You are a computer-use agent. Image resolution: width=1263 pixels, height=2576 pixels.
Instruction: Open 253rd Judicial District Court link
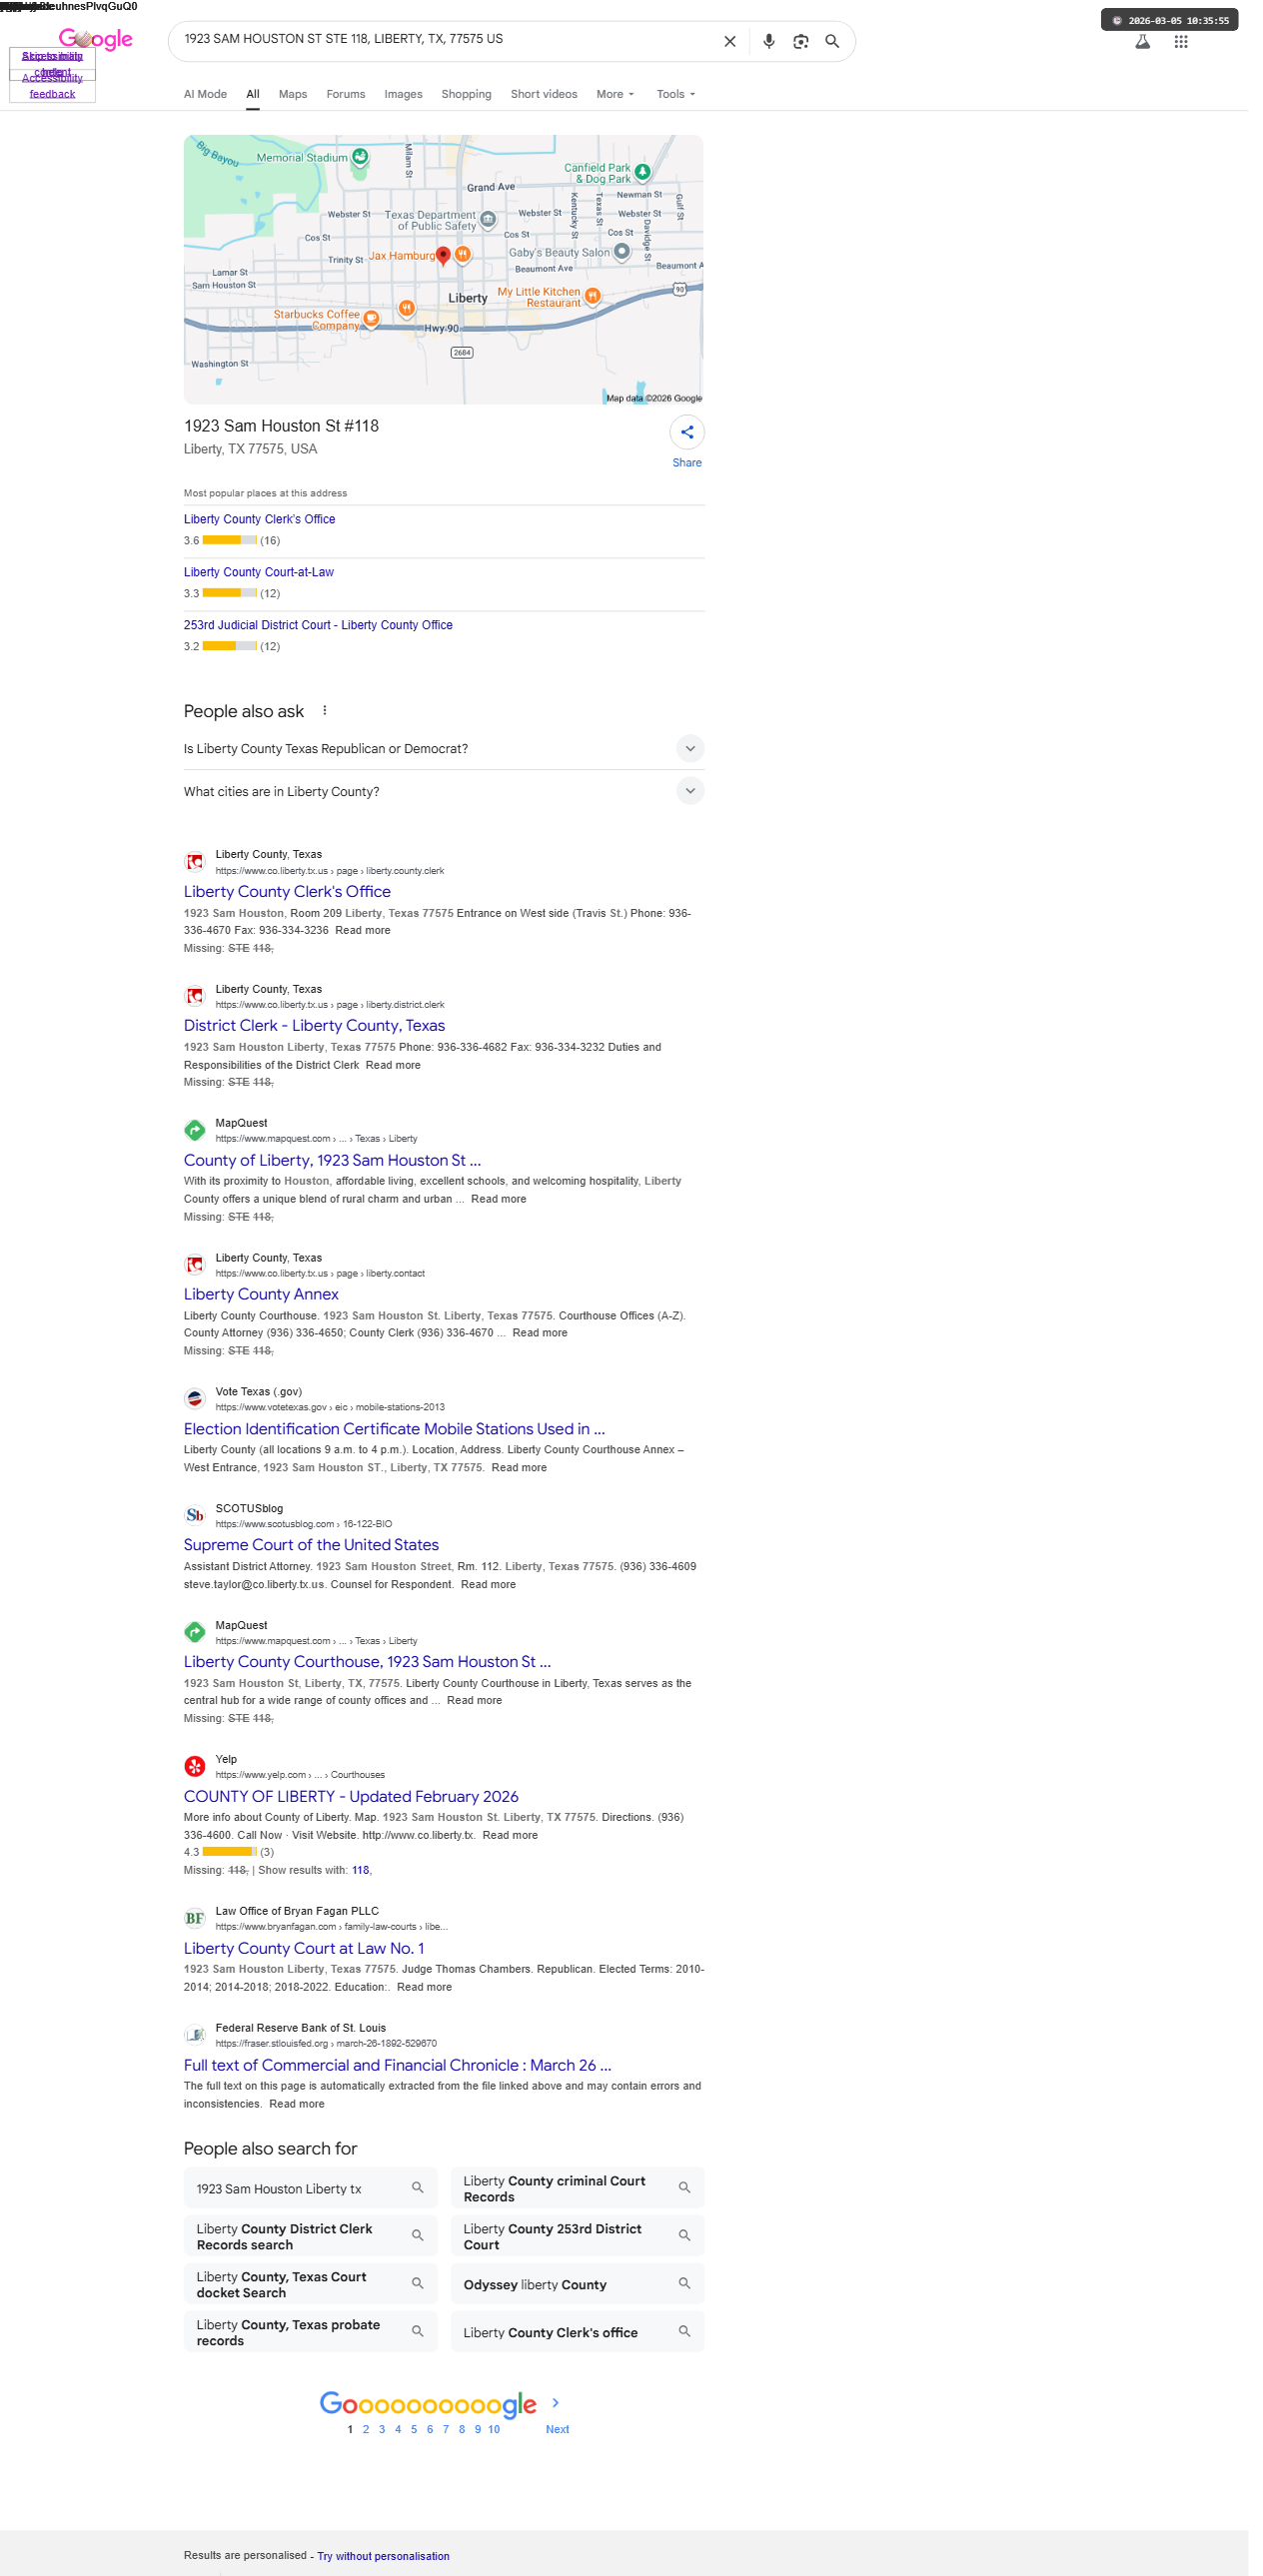click(318, 625)
